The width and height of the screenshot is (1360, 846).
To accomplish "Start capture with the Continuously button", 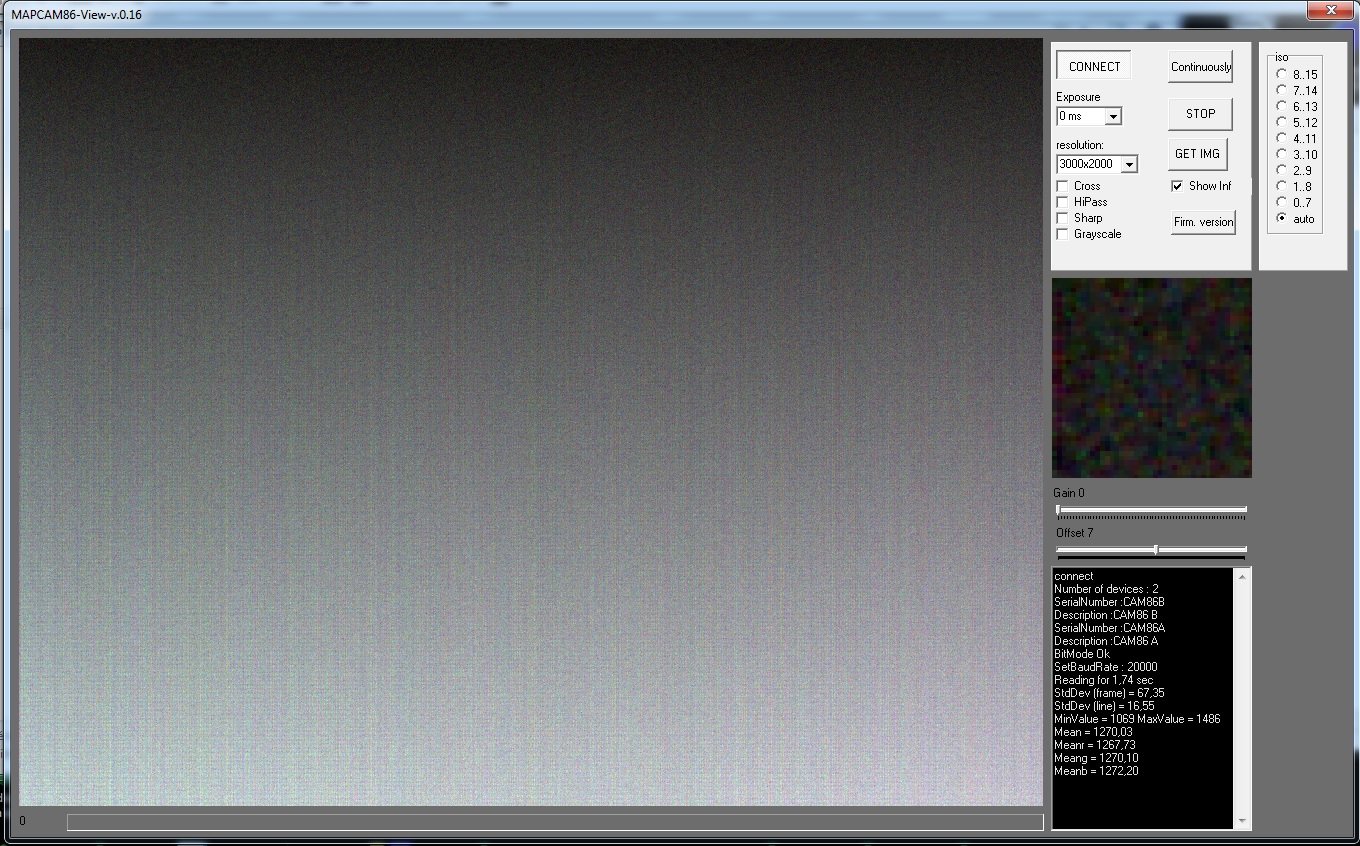I will tap(1201, 67).
